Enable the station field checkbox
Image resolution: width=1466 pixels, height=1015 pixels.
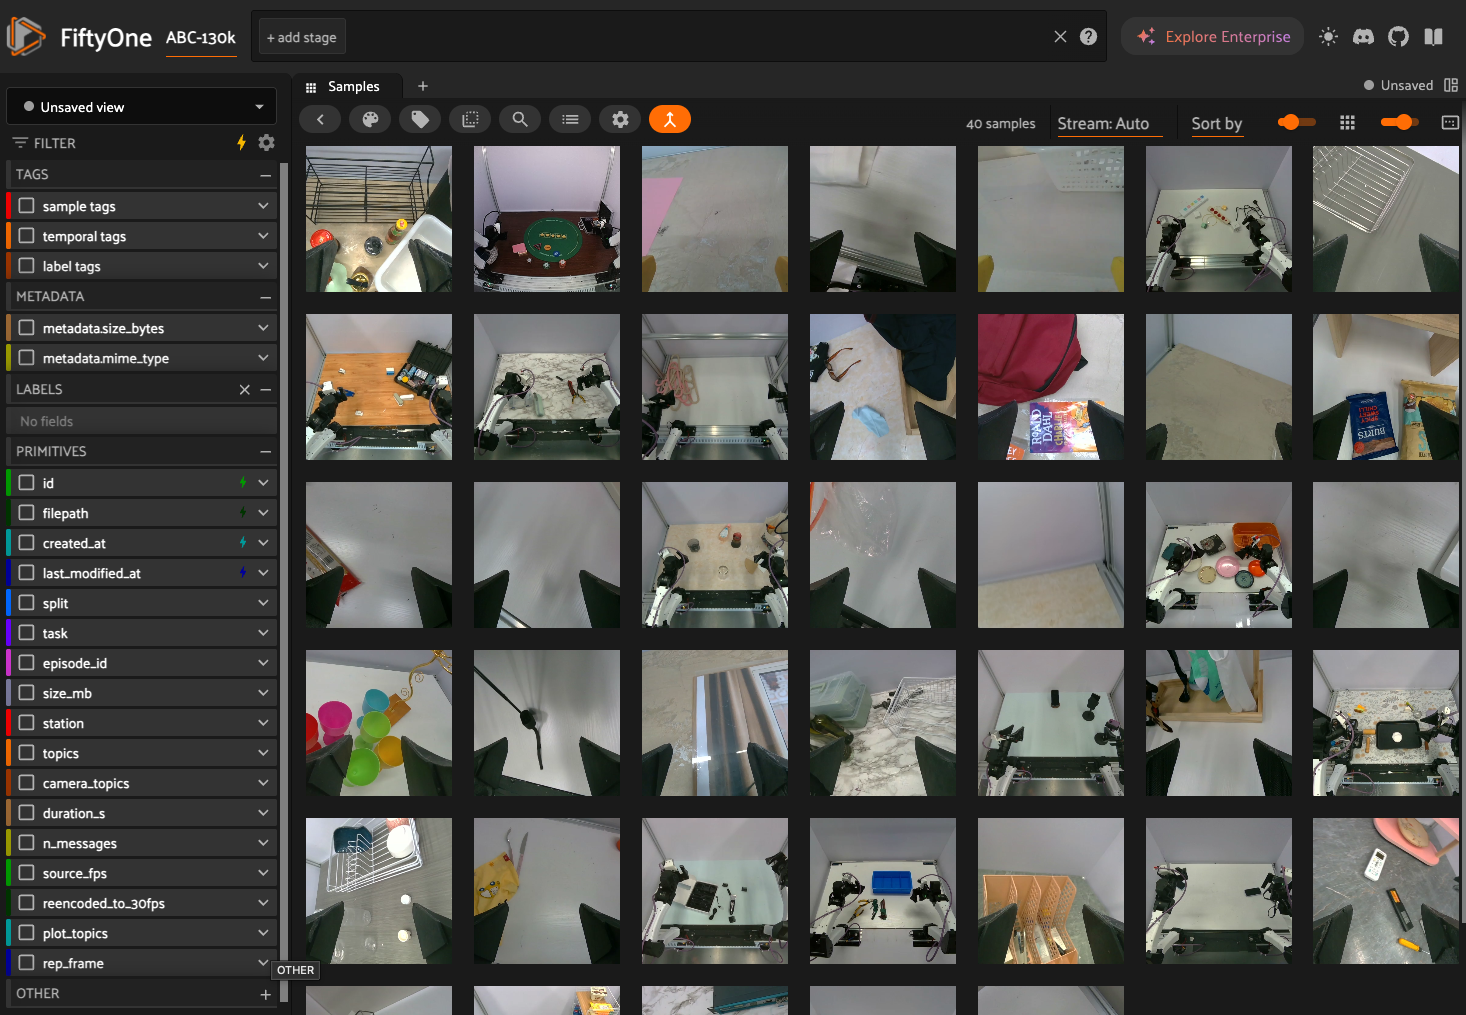click(27, 723)
